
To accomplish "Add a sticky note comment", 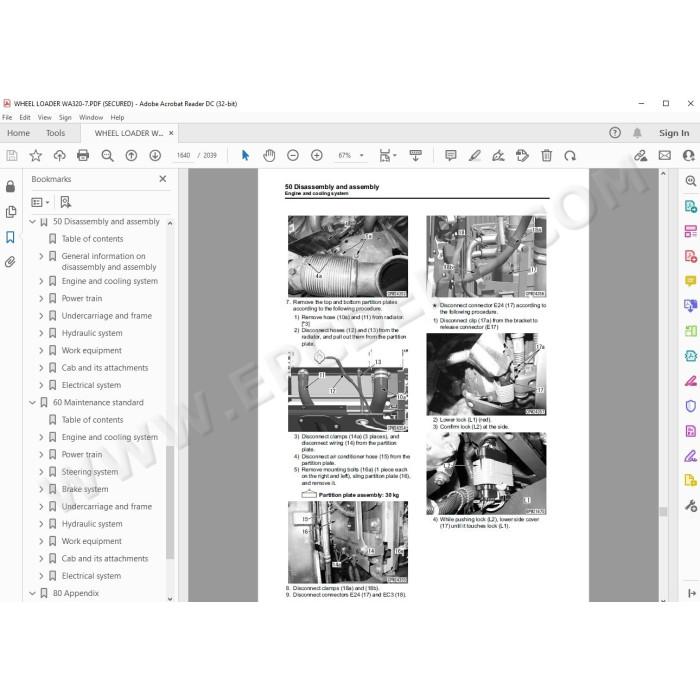I will tap(450, 155).
